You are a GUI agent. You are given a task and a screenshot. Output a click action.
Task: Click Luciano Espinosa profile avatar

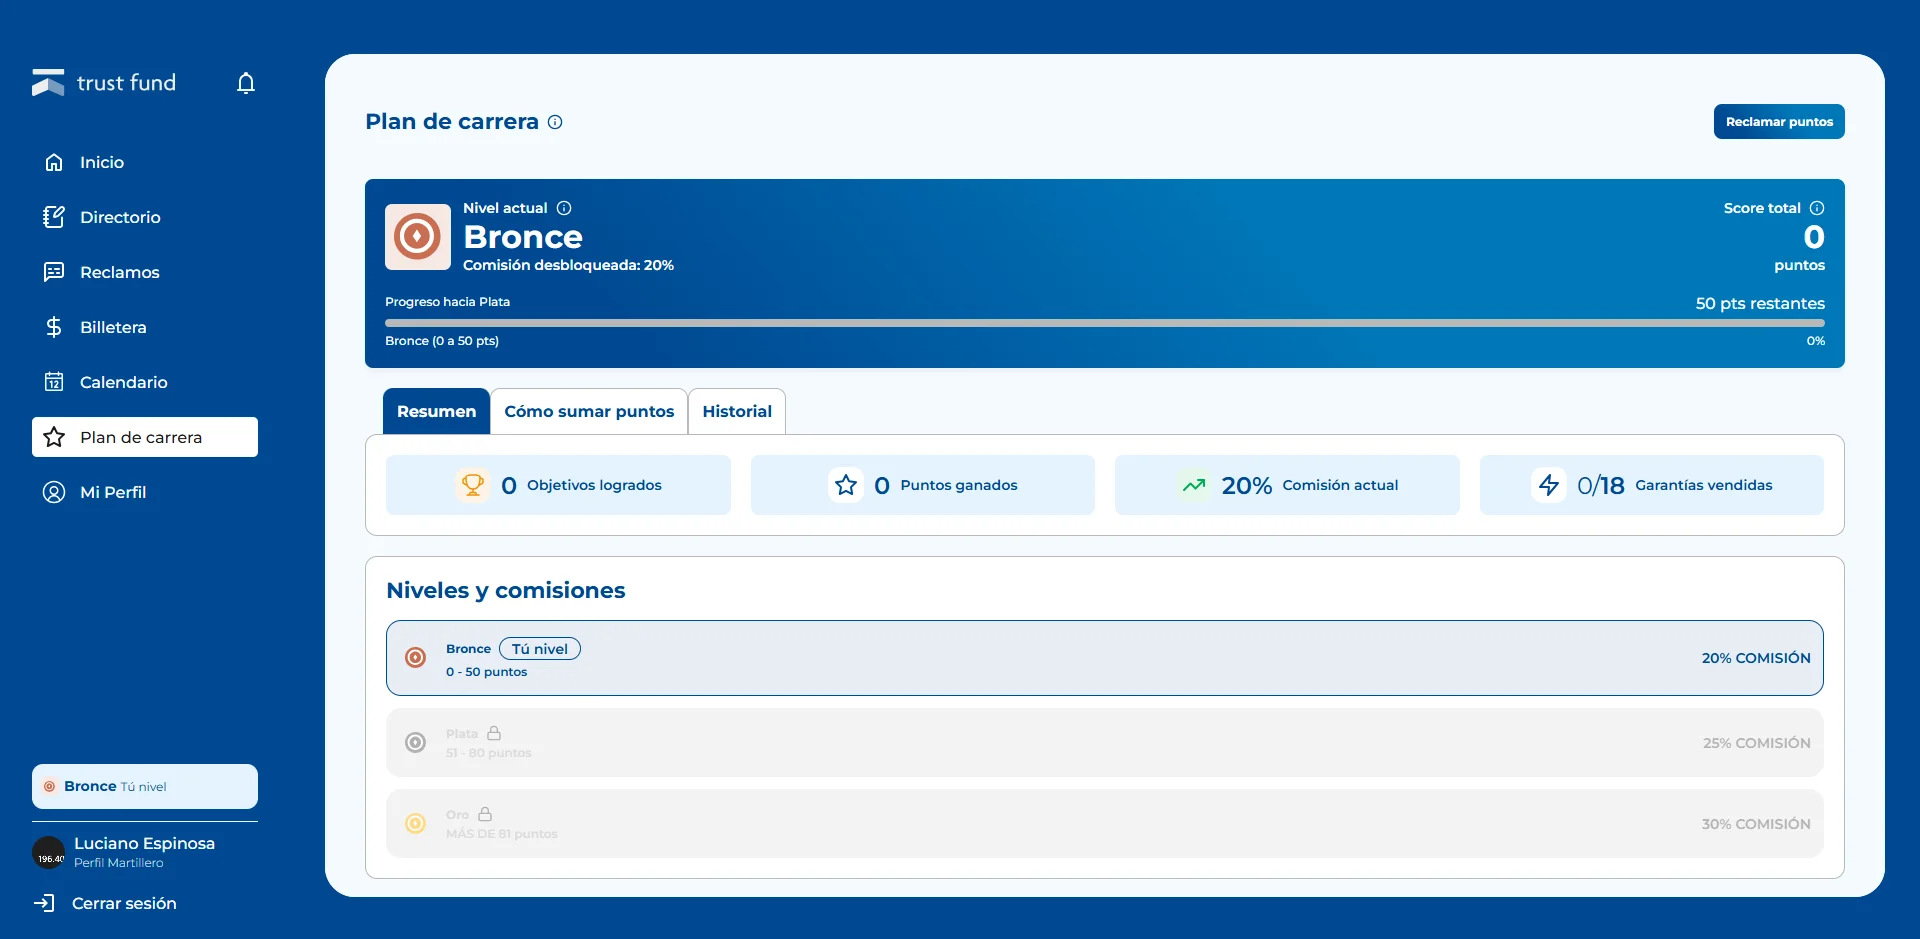(x=49, y=853)
